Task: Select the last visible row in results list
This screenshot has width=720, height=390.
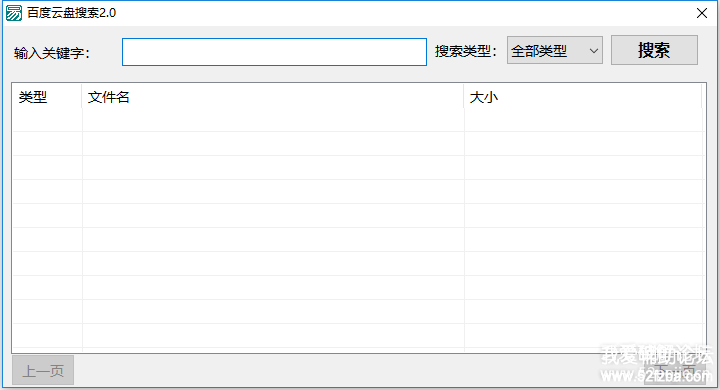Action: coord(358,335)
